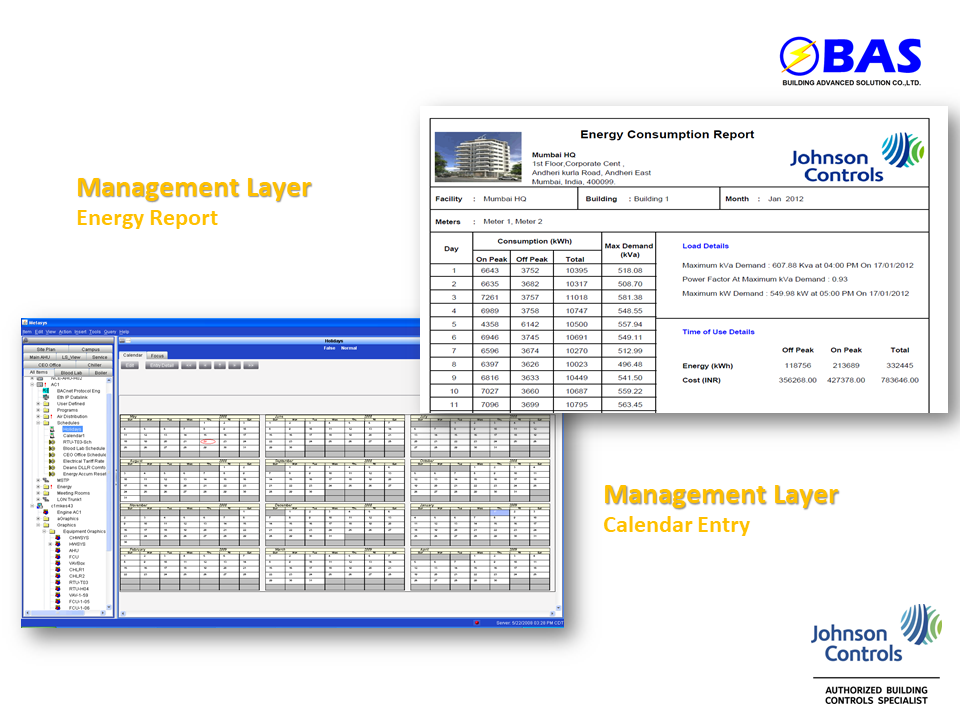Expand the Energy folder
The height and width of the screenshot is (720, 960).
(x=38, y=487)
